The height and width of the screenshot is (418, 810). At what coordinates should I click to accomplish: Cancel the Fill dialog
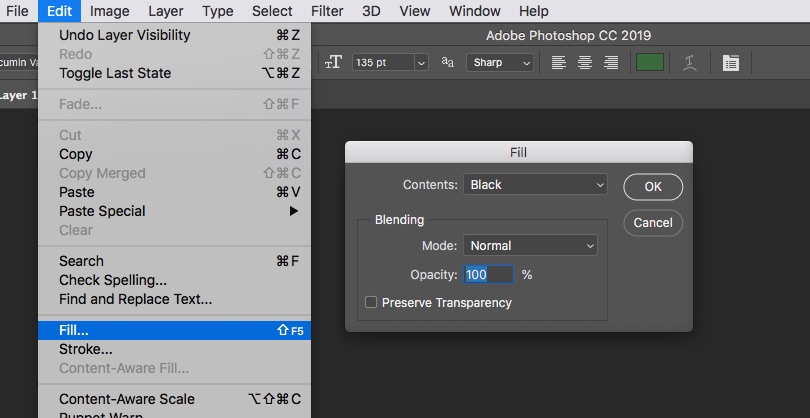coord(652,222)
